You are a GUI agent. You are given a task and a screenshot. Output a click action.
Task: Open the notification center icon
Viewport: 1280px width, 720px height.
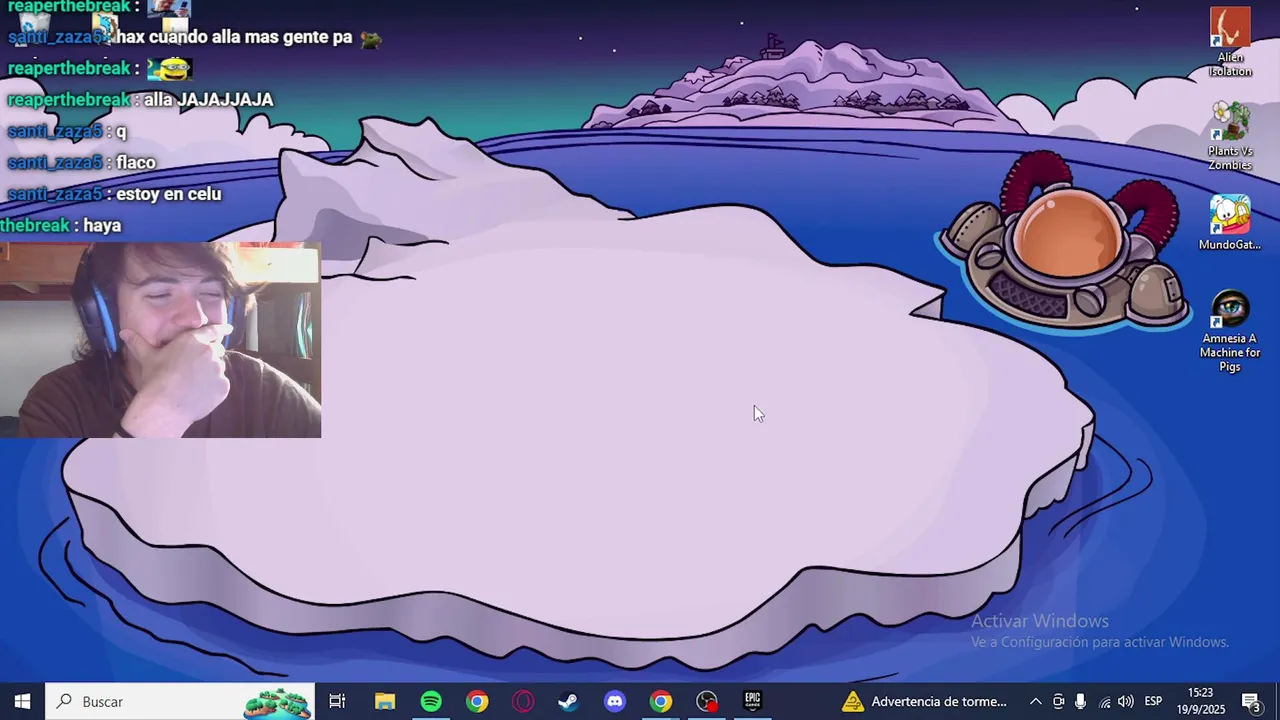click(1251, 701)
